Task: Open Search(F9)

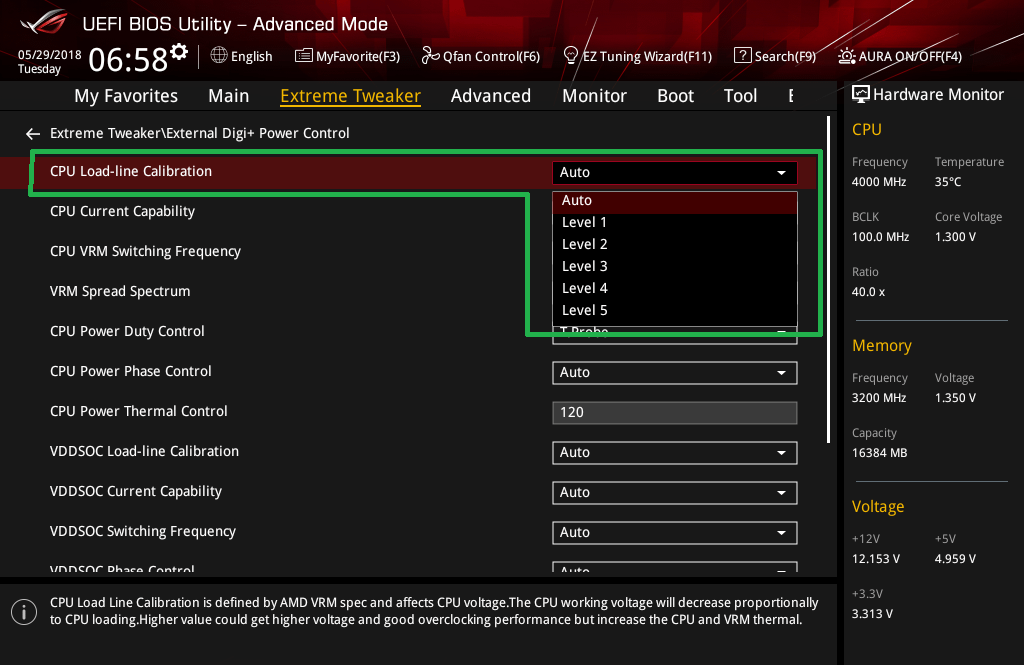Action: click(775, 56)
